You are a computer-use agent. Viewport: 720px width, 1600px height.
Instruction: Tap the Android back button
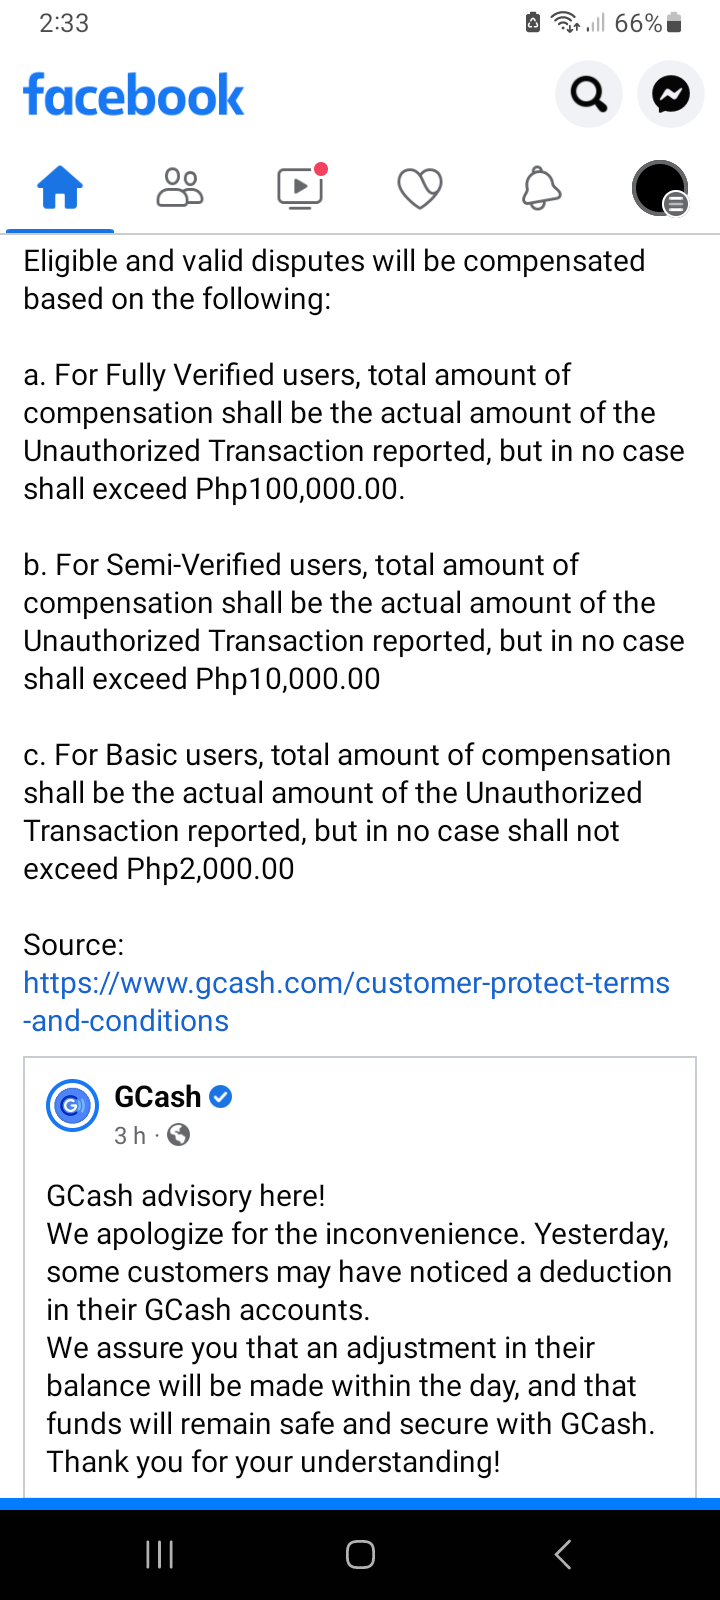pyautogui.click(x=563, y=1554)
